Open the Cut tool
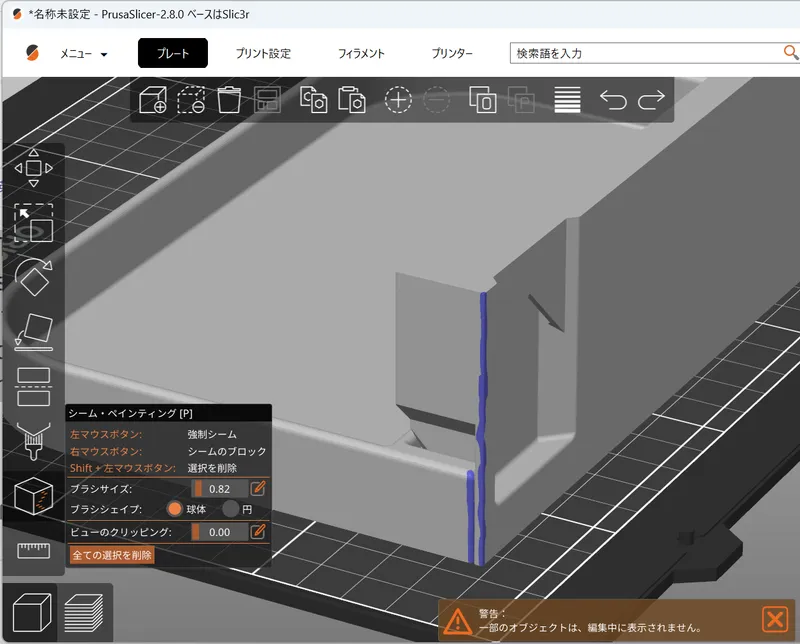The height and width of the screenshot is (644, 800). click(x=33, y=386)
